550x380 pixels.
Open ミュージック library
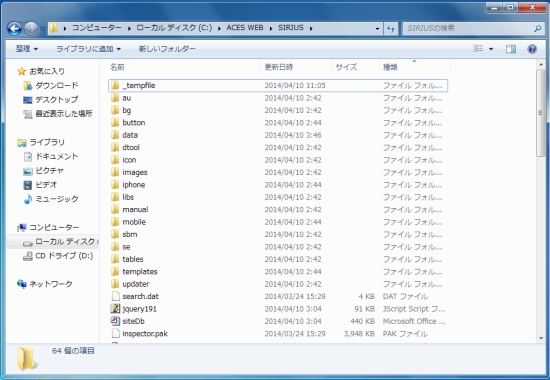(51, 199)
